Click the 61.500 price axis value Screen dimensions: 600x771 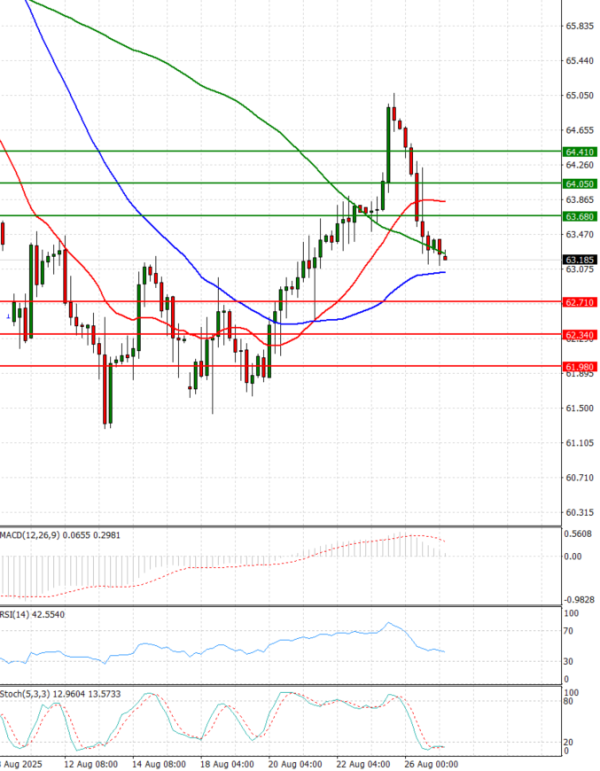(580, 408)
